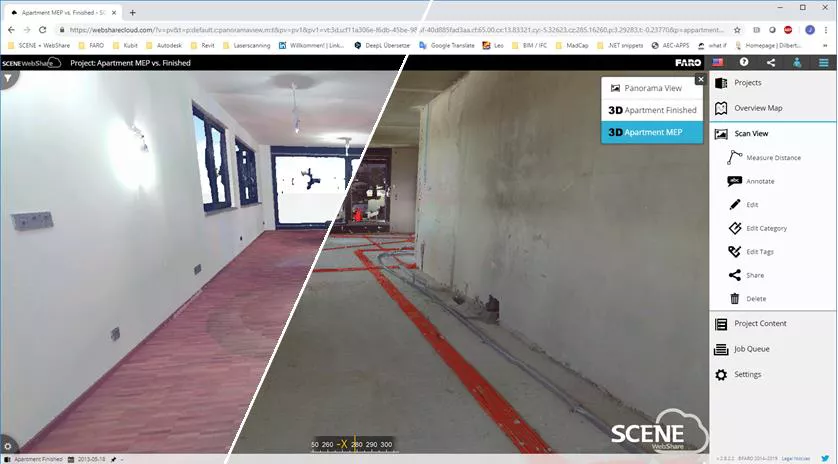Viewport: 838px width, 464px height.
Task: Open the FARO bookmark folder
Action: (91, 45)
